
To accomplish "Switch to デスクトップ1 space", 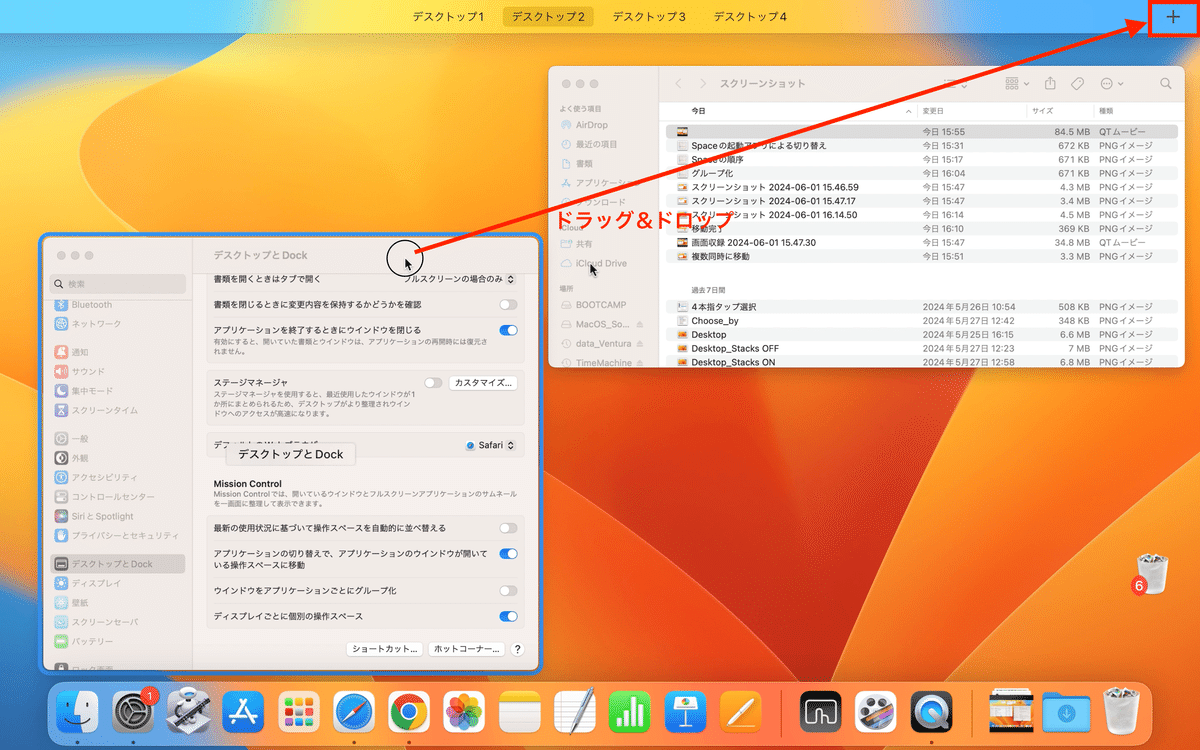I will (x=448, y=17).
